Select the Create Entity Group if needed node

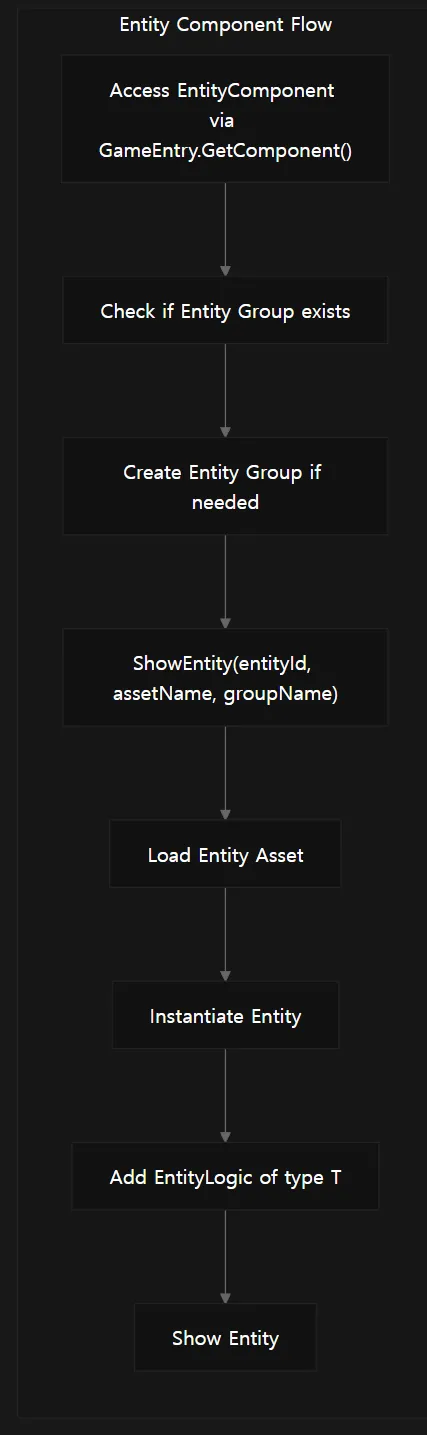click(225, 486)
